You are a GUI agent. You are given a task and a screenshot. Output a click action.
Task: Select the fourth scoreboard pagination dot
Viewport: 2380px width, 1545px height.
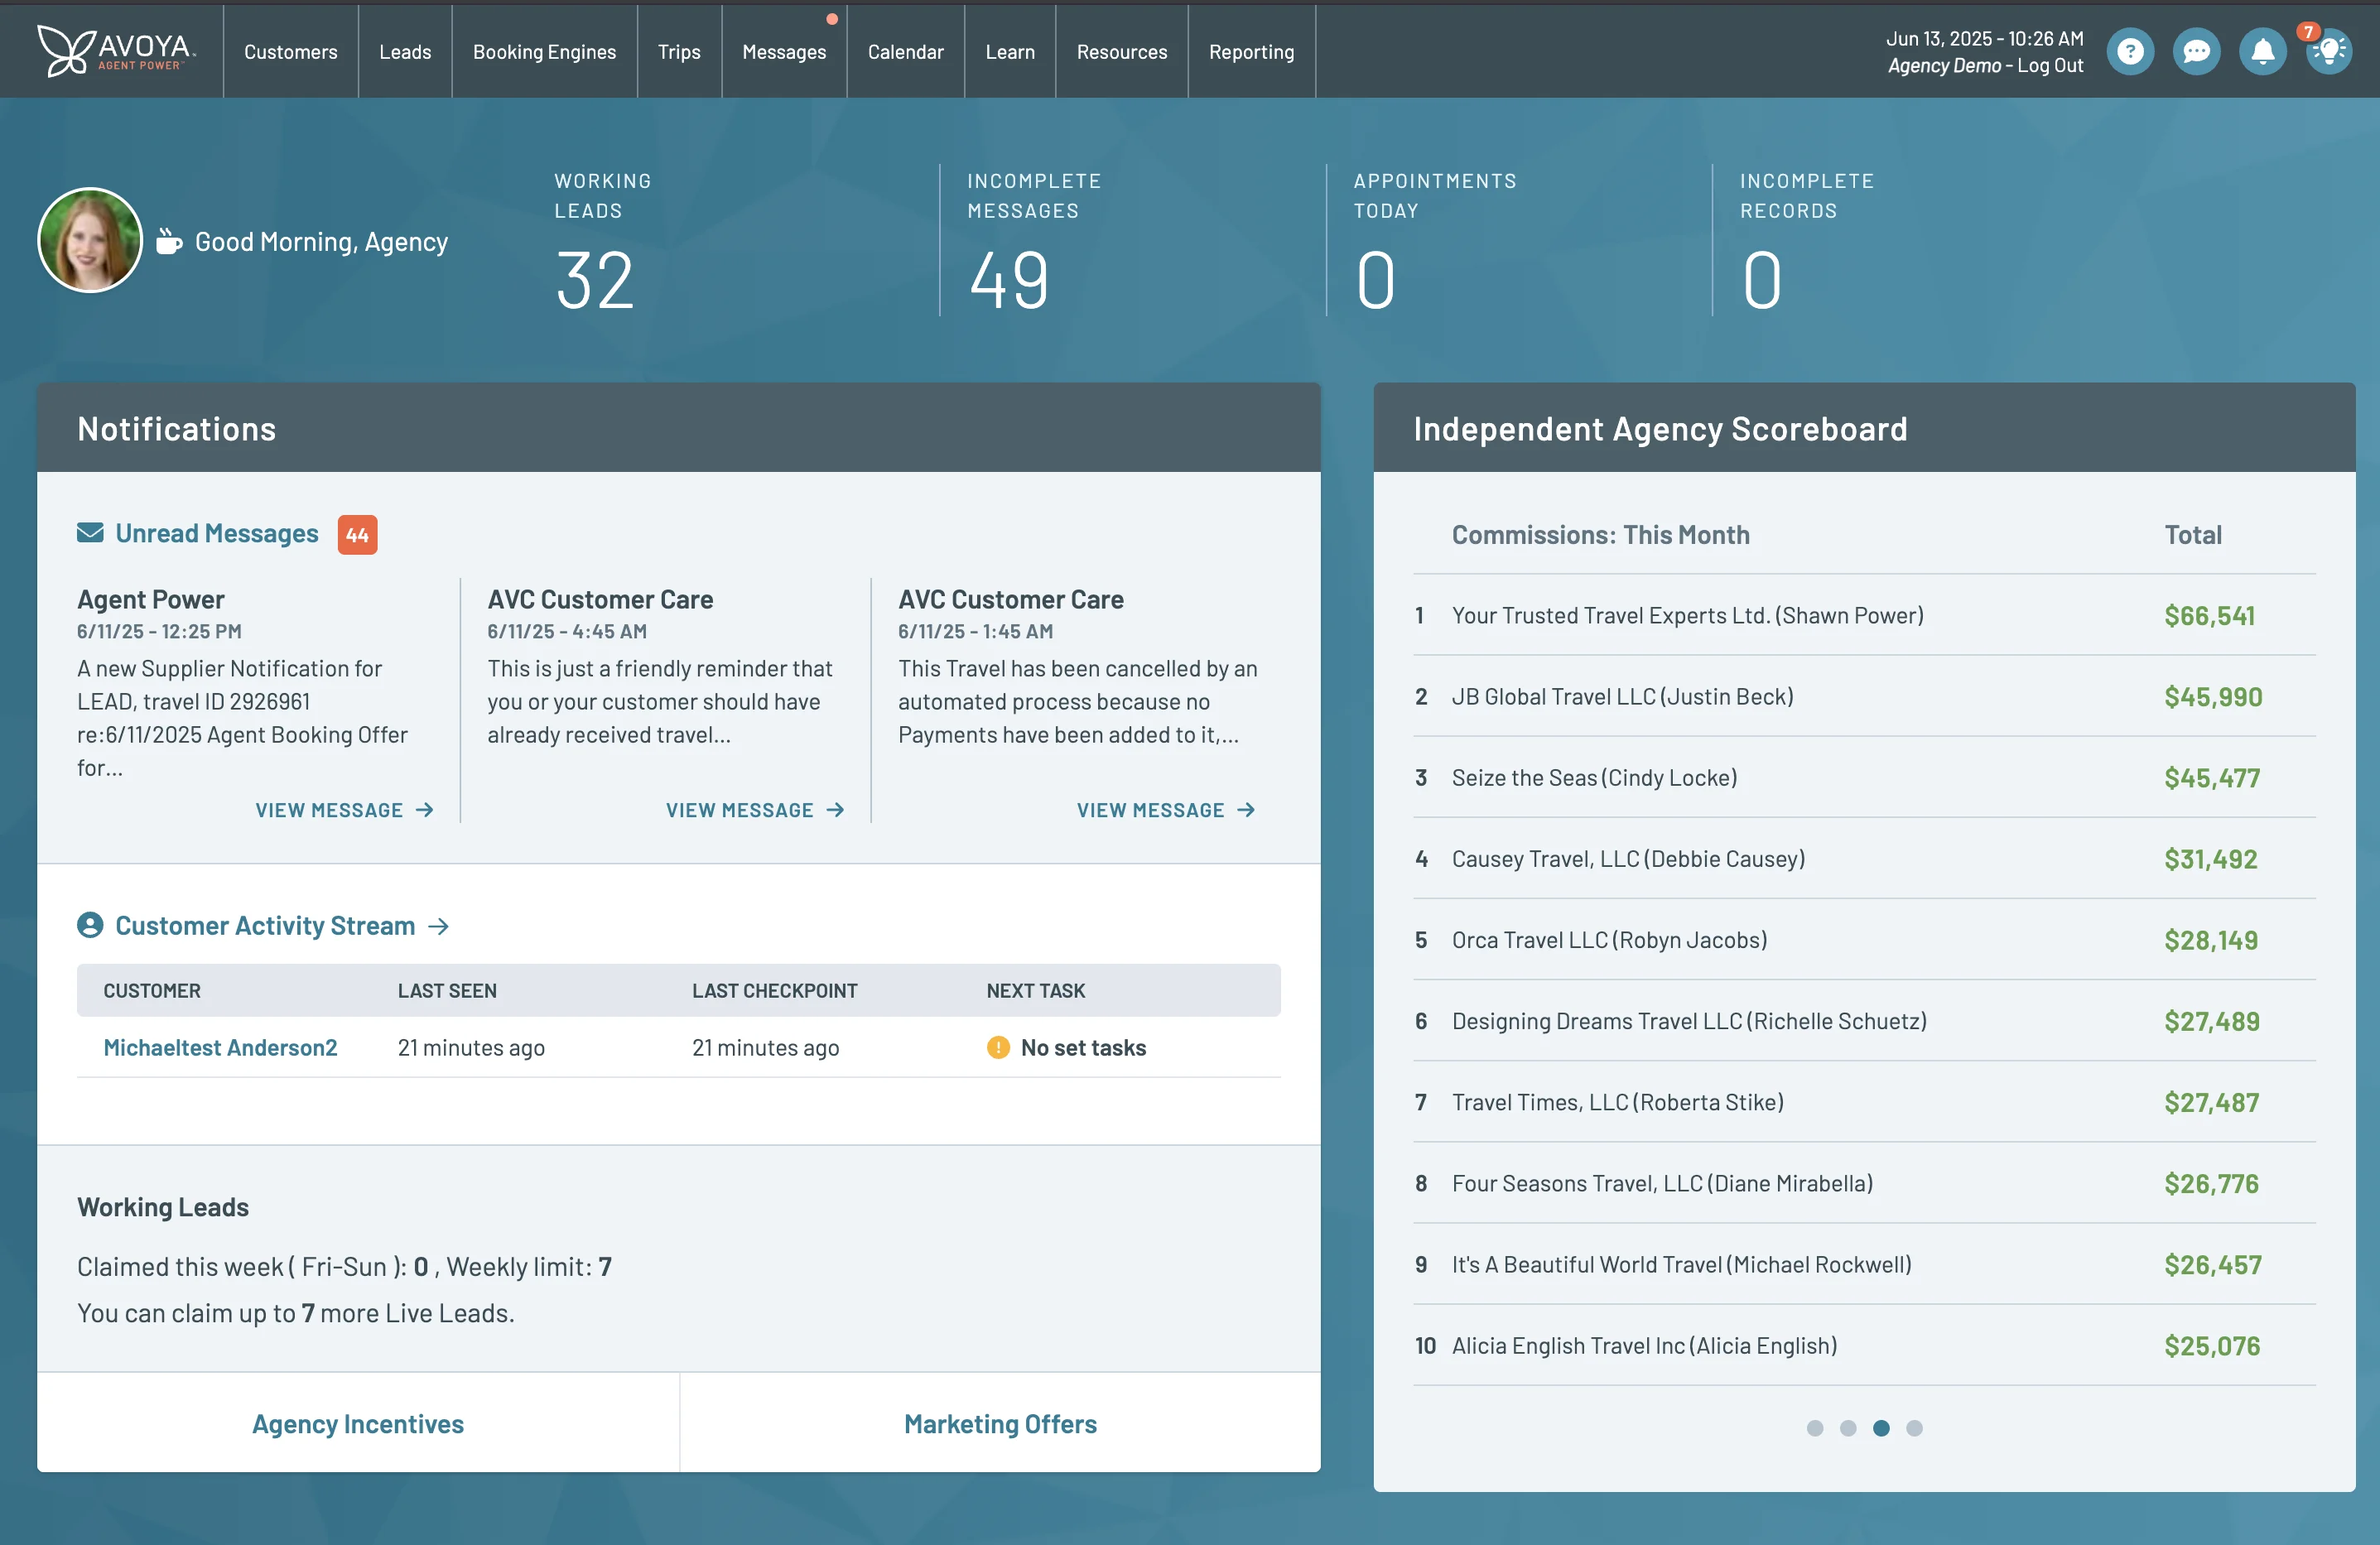pyautogui.click(x=1915, y=1429)
